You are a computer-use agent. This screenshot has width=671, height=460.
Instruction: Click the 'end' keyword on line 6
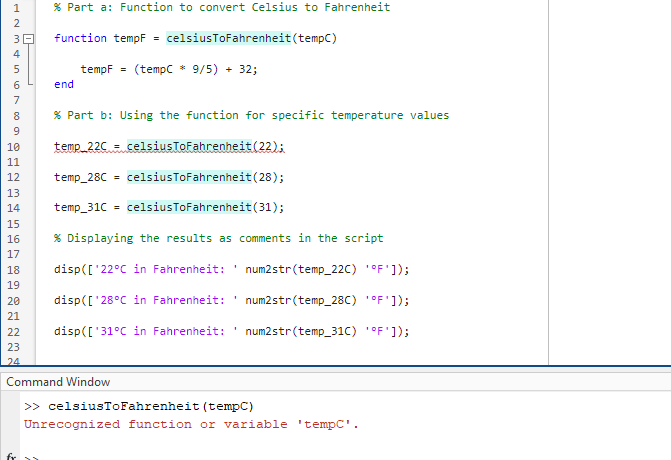click(64, 84)
